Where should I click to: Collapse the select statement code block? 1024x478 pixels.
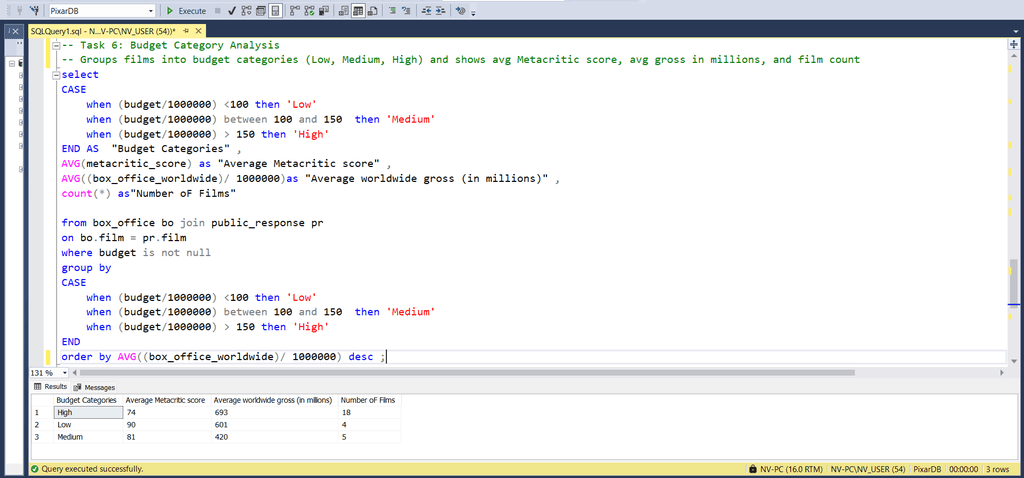pos(53,75)
